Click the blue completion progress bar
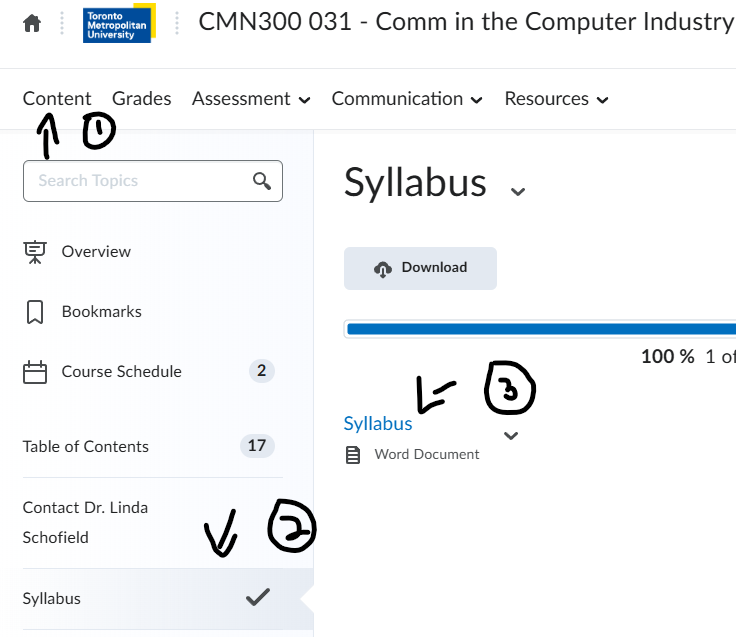 [x=540, y=329]
